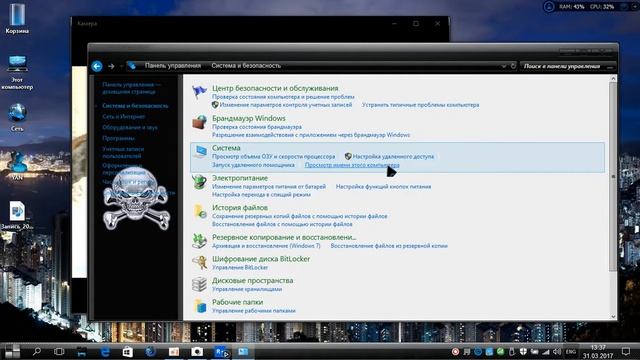Select Система и безопасность in the sidebar

[135, 106]
